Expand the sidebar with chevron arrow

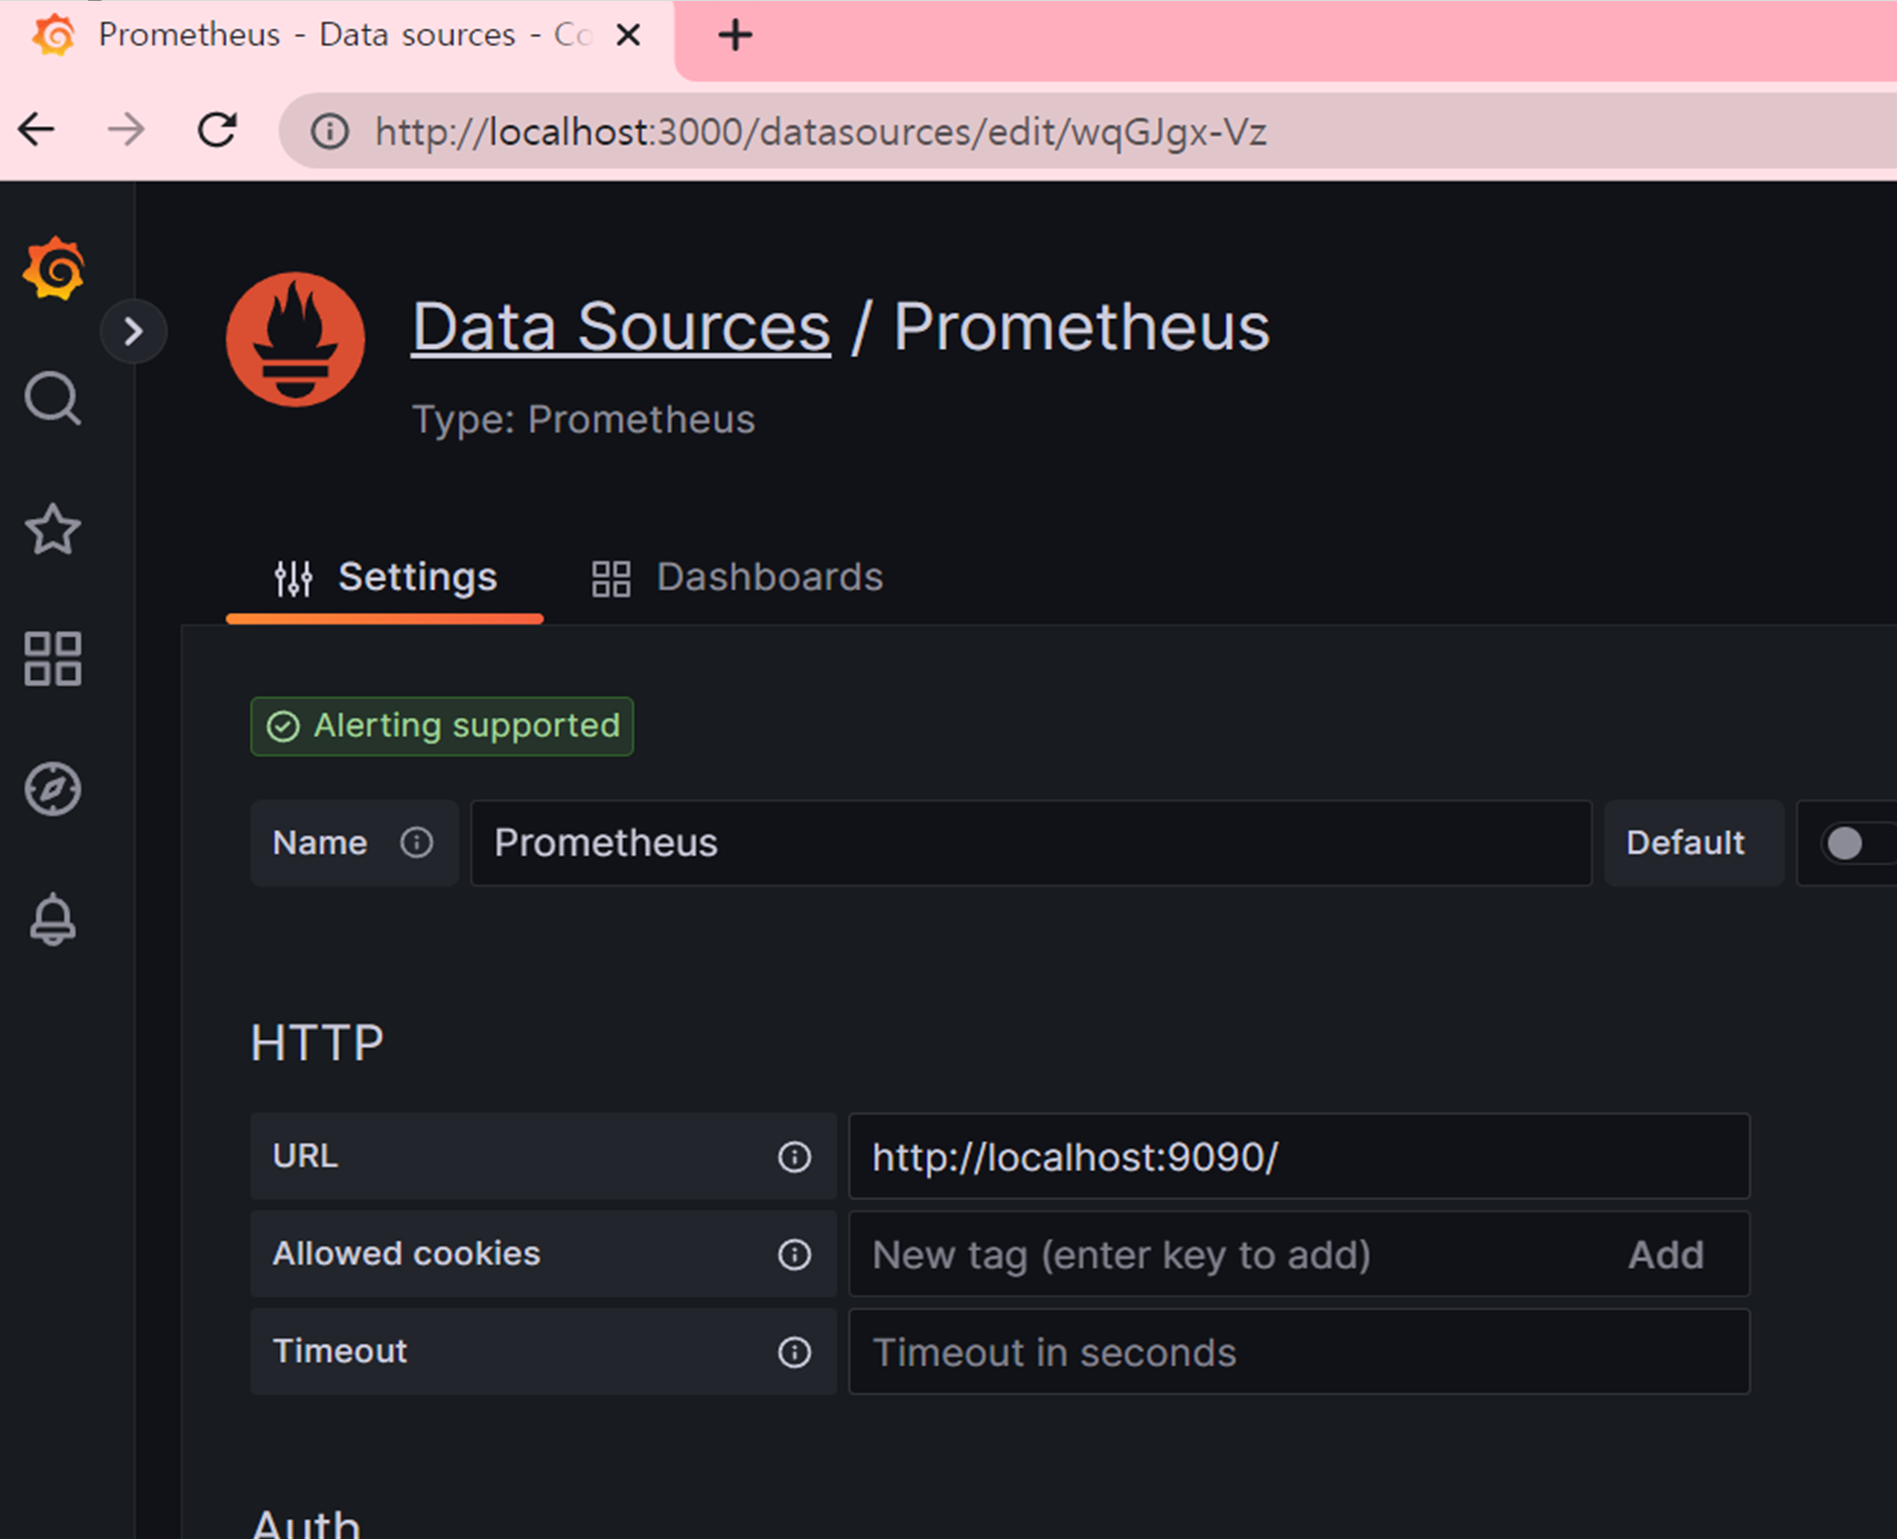click(133, 331)
